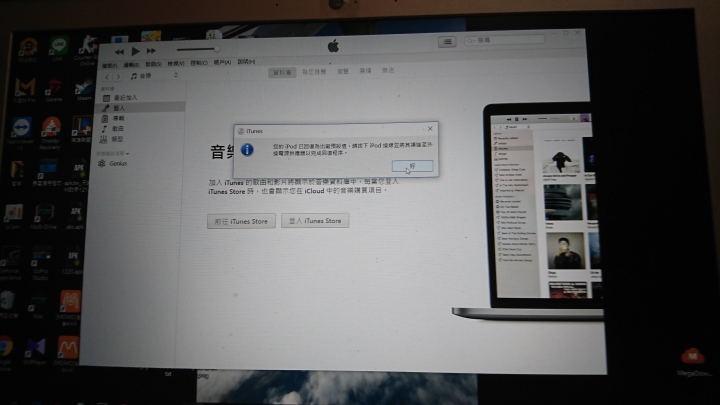Collapse the music playlists section header

[x=112, y=153]
